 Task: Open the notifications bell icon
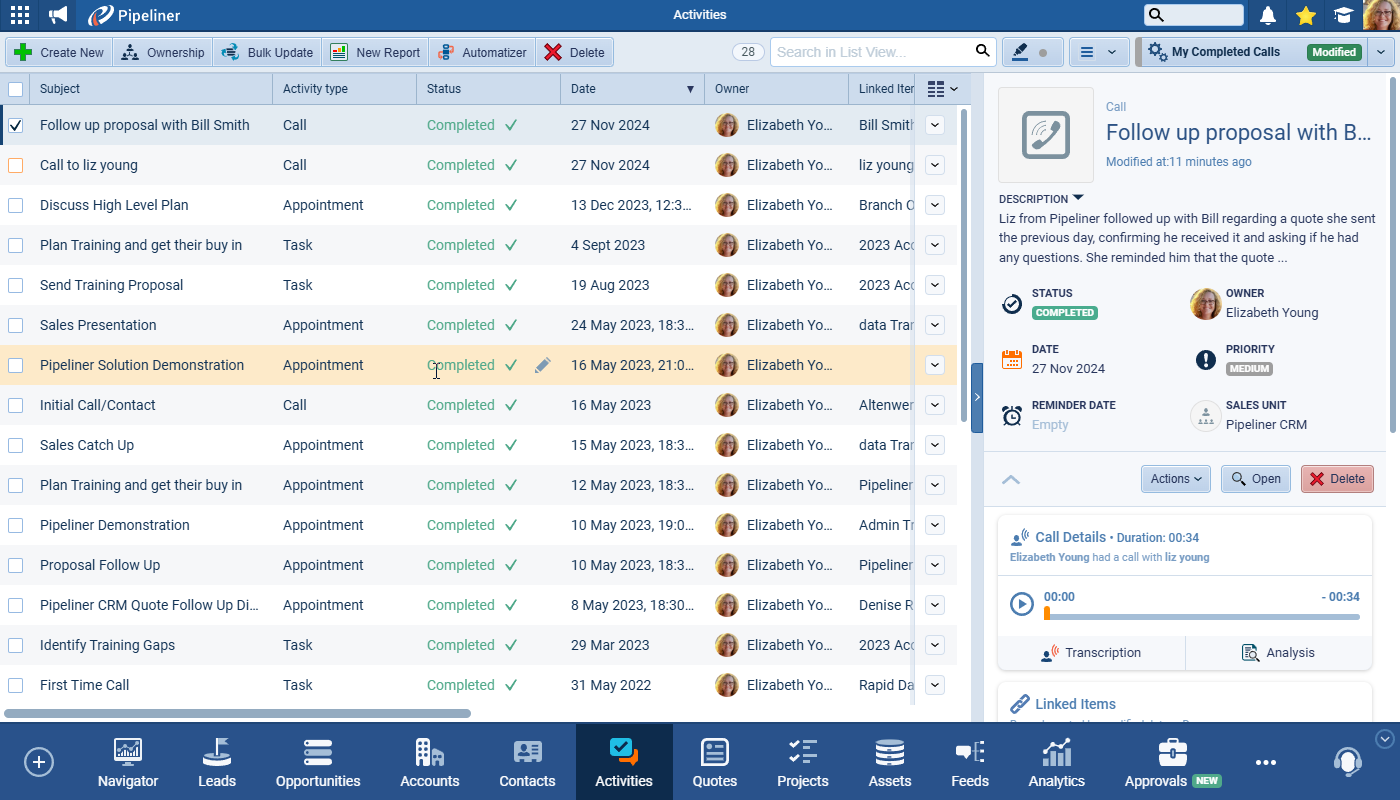click(x=1268, y=15)
